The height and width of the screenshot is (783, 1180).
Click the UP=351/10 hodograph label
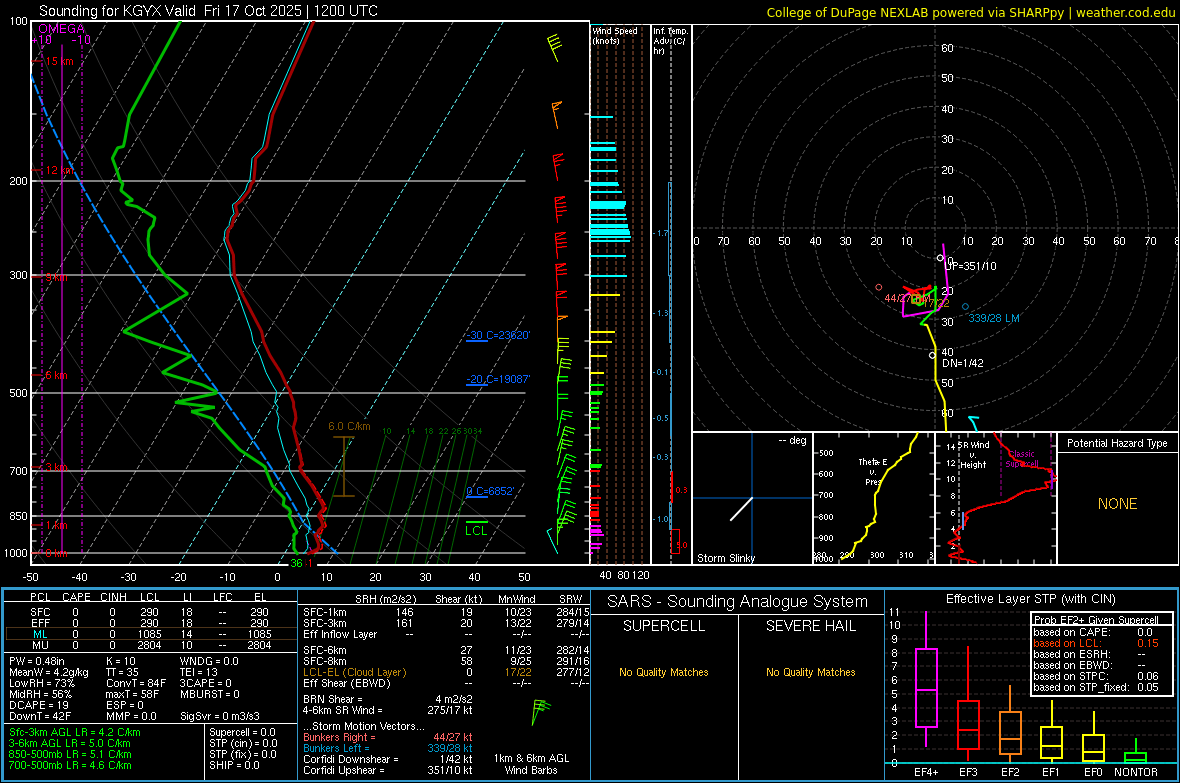coord(970,266)
